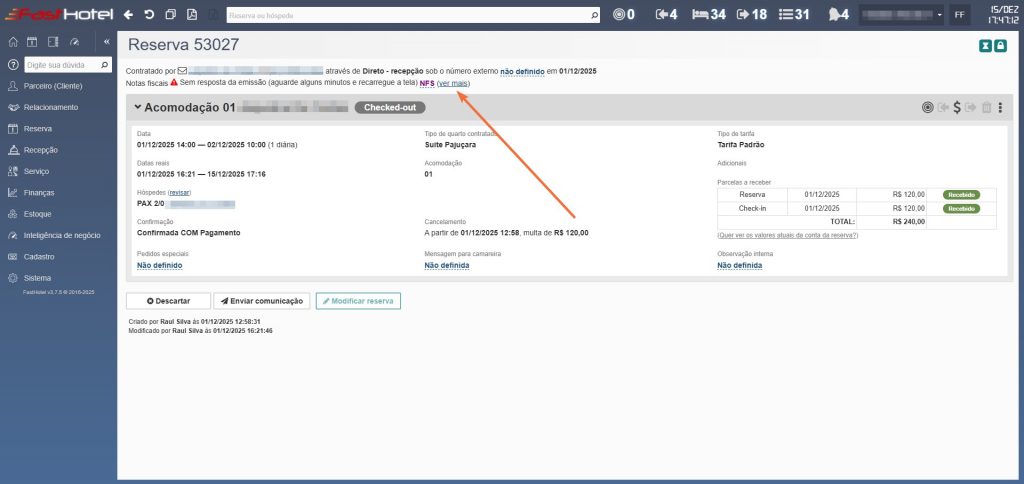Image resolution: width=1024 pixels, height=484 pixels.
Task: Collapse the Acomodação 01 section
Action: (x=138, y=108)
